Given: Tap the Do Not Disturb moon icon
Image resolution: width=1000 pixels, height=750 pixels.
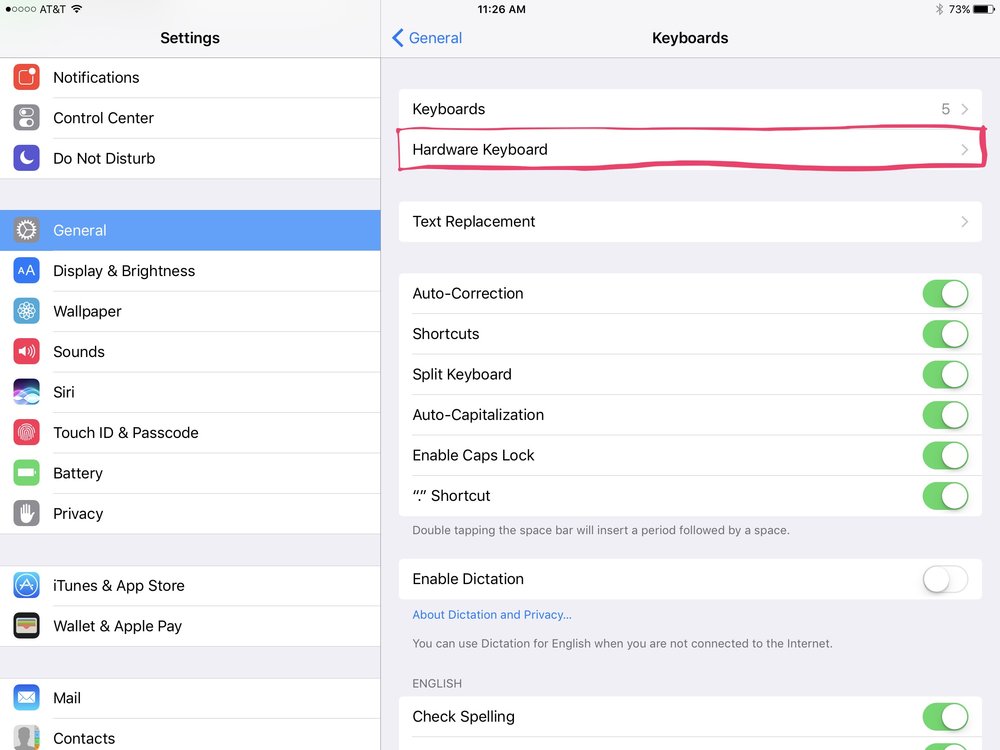Looking at the screenshot, I should [27, 158].
